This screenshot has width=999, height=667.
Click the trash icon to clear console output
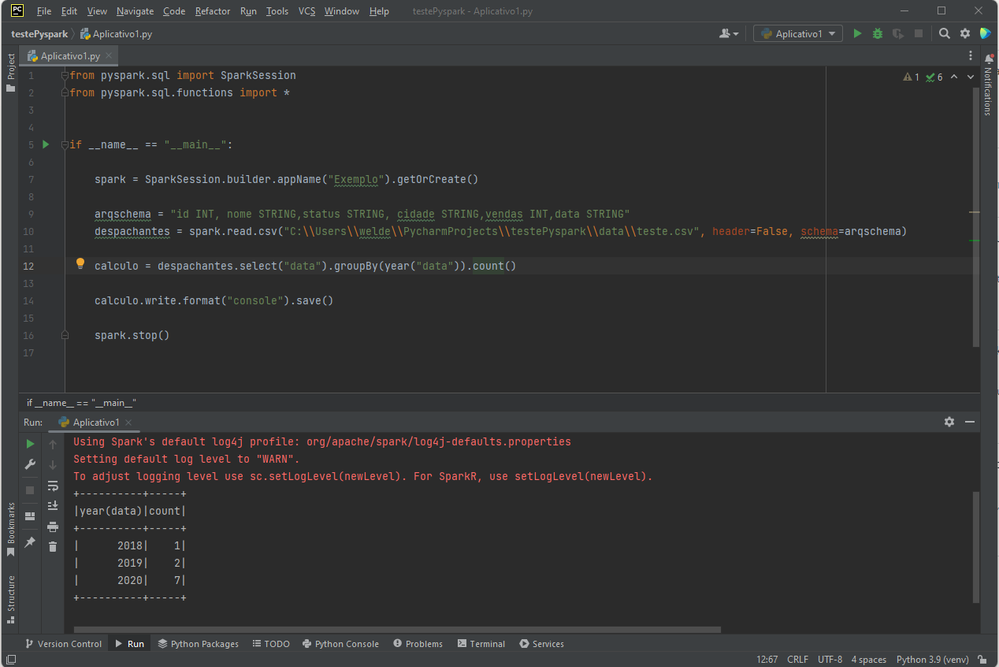point(53,546)
